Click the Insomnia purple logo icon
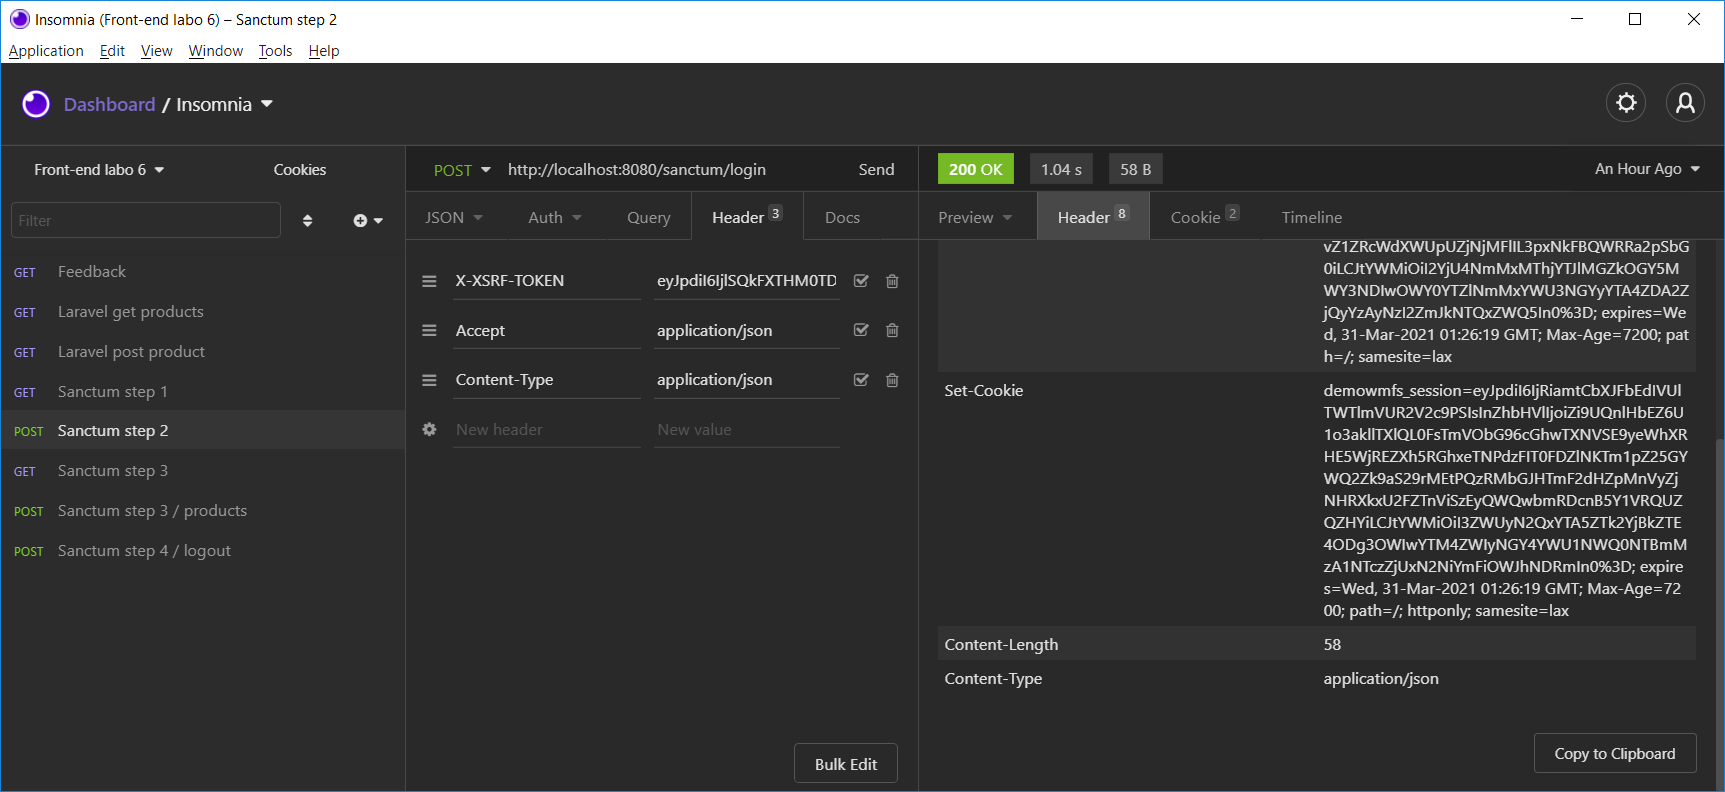The image size is (1725, 792). (x=36, y=104)
